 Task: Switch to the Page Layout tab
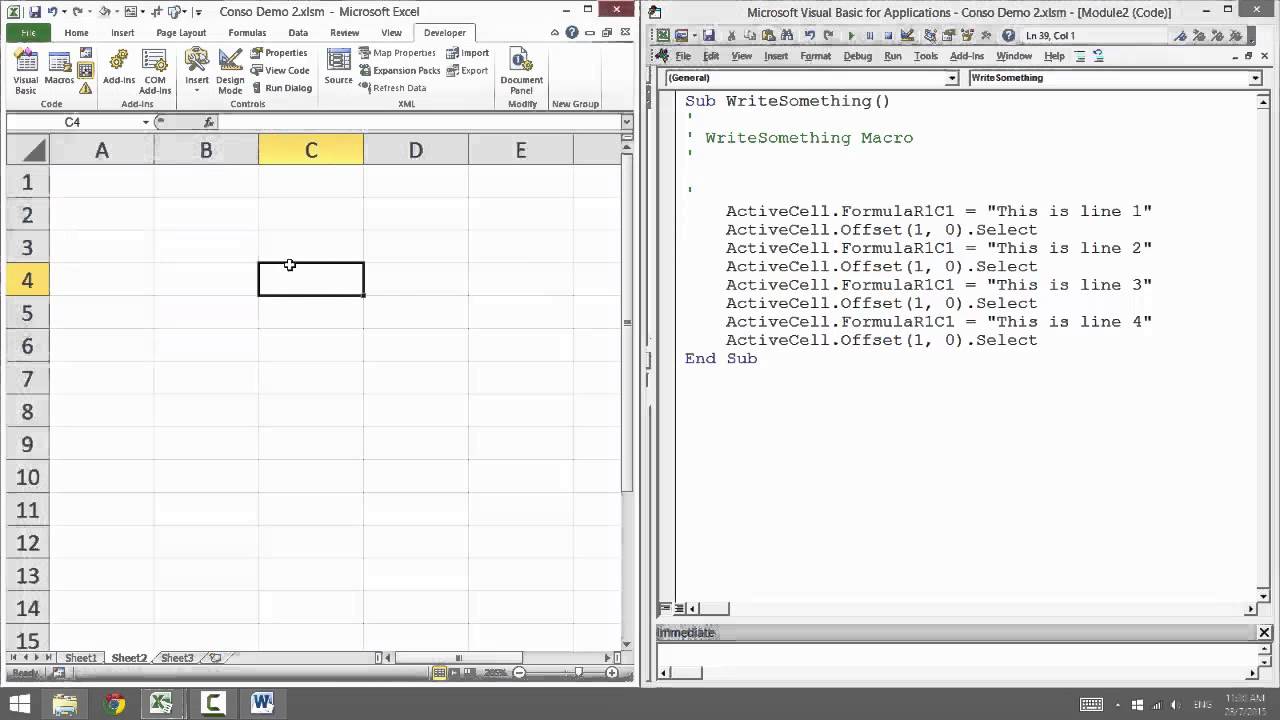[181, 33]
